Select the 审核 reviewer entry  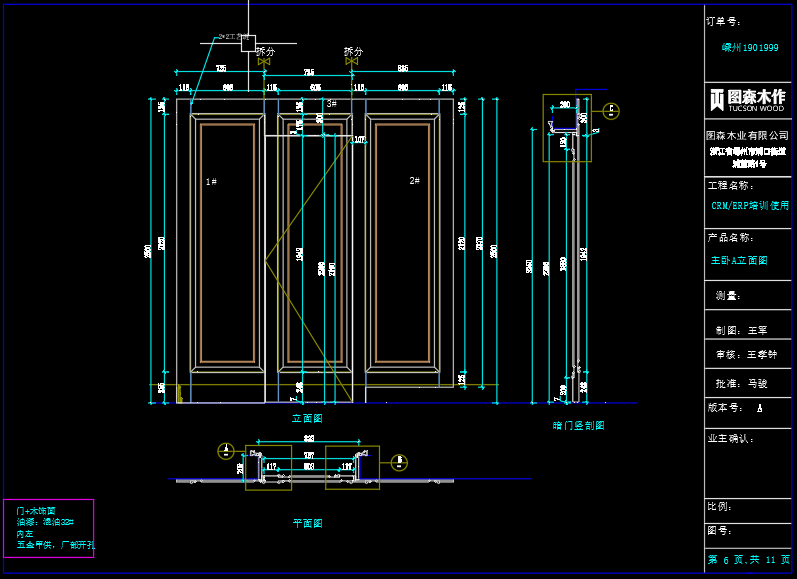coord(747,354)
